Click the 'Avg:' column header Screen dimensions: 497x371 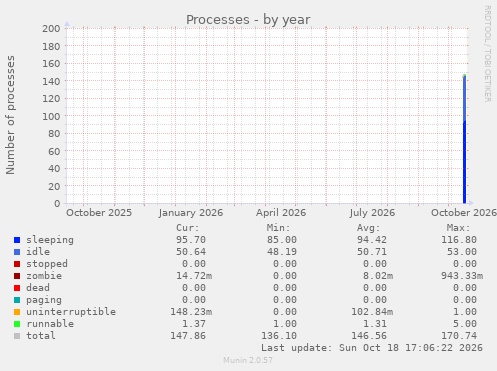pos(369,228)
